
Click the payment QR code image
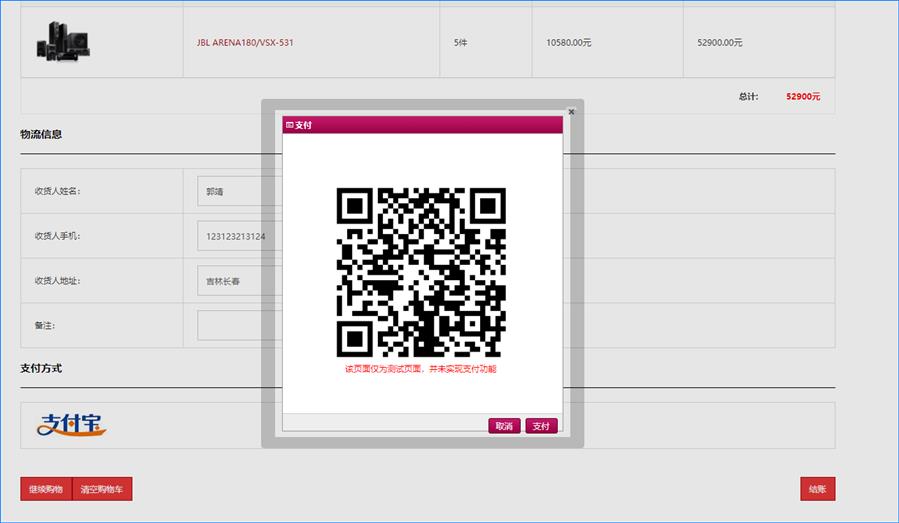421,272
